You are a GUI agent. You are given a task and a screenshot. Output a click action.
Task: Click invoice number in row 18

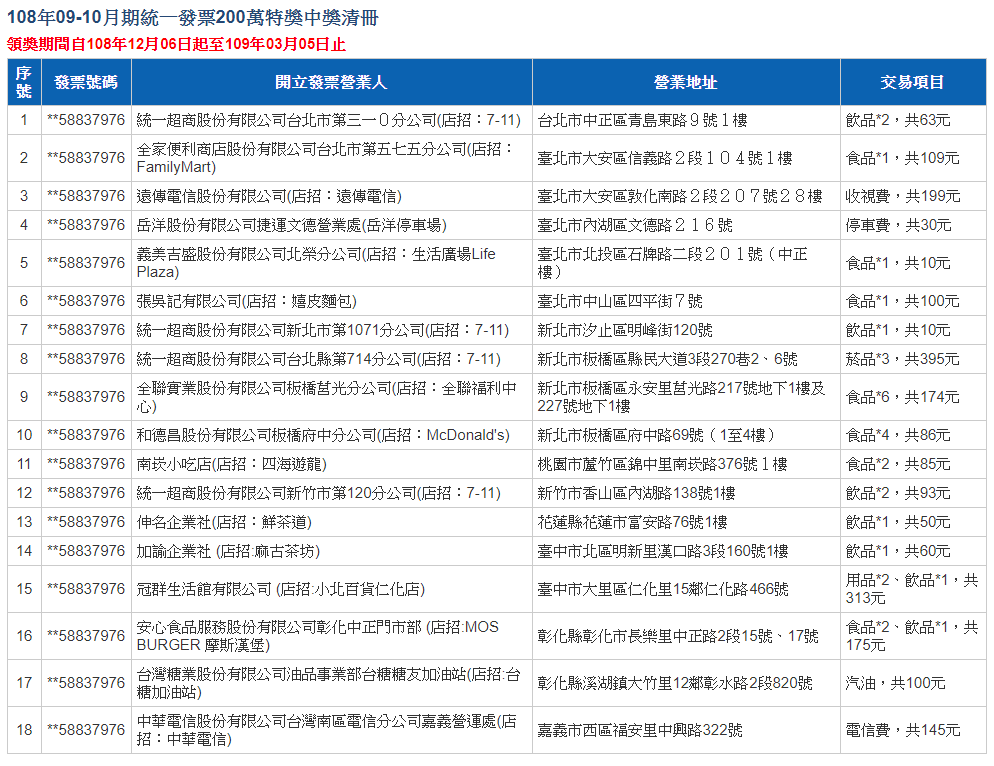[86, 731]
